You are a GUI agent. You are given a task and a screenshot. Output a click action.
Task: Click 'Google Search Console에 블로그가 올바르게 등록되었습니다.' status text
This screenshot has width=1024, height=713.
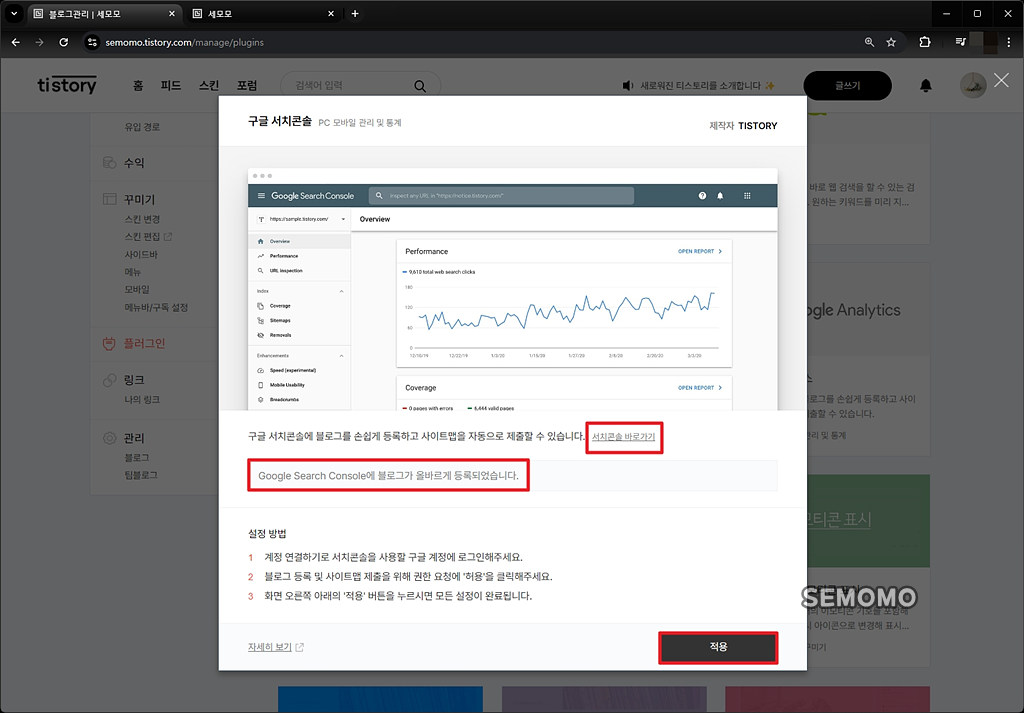click(x=388, y=476)
